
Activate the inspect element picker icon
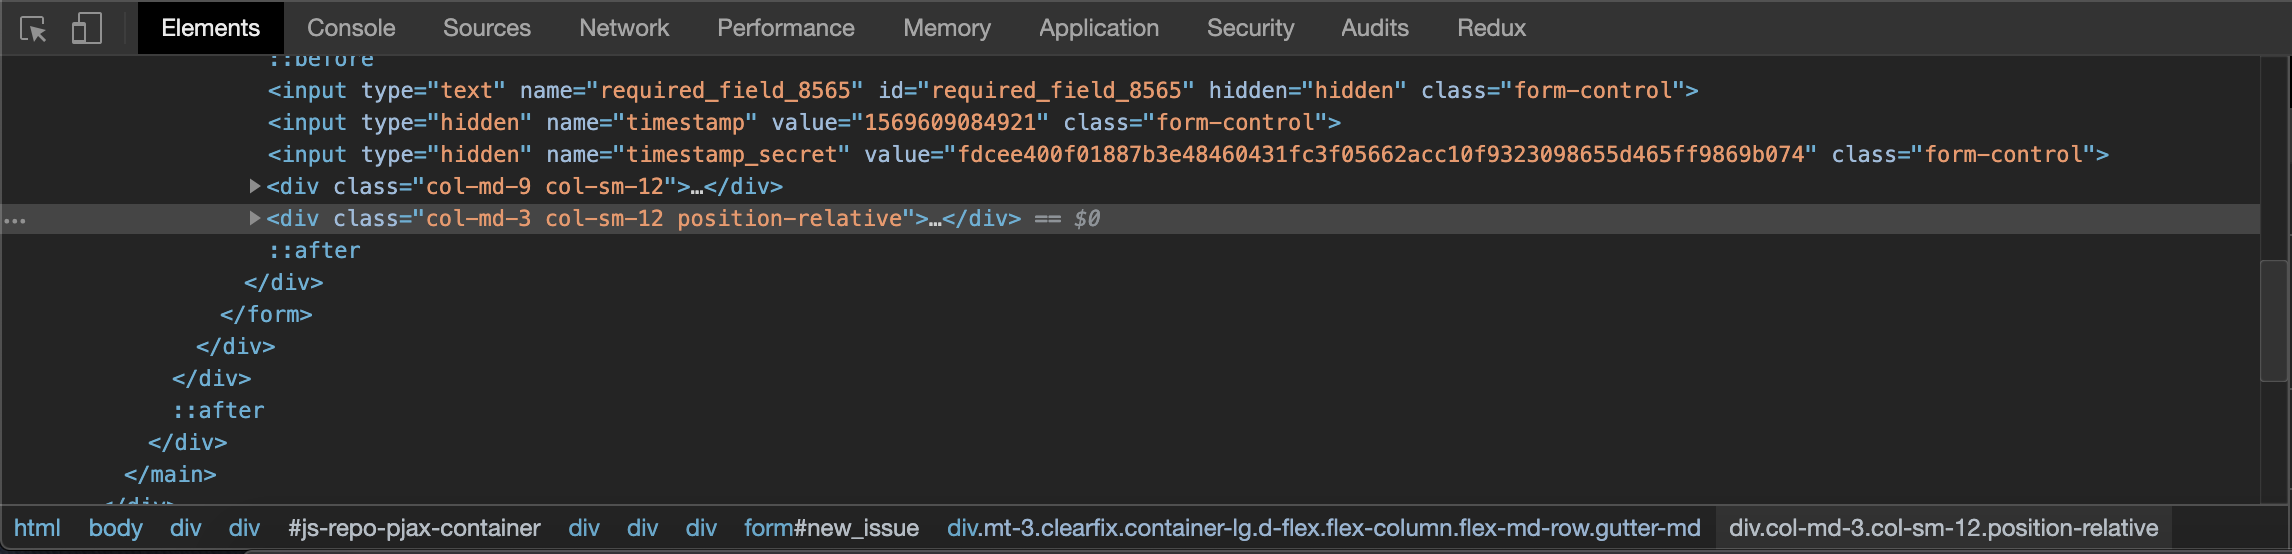(x=33, y=29)
